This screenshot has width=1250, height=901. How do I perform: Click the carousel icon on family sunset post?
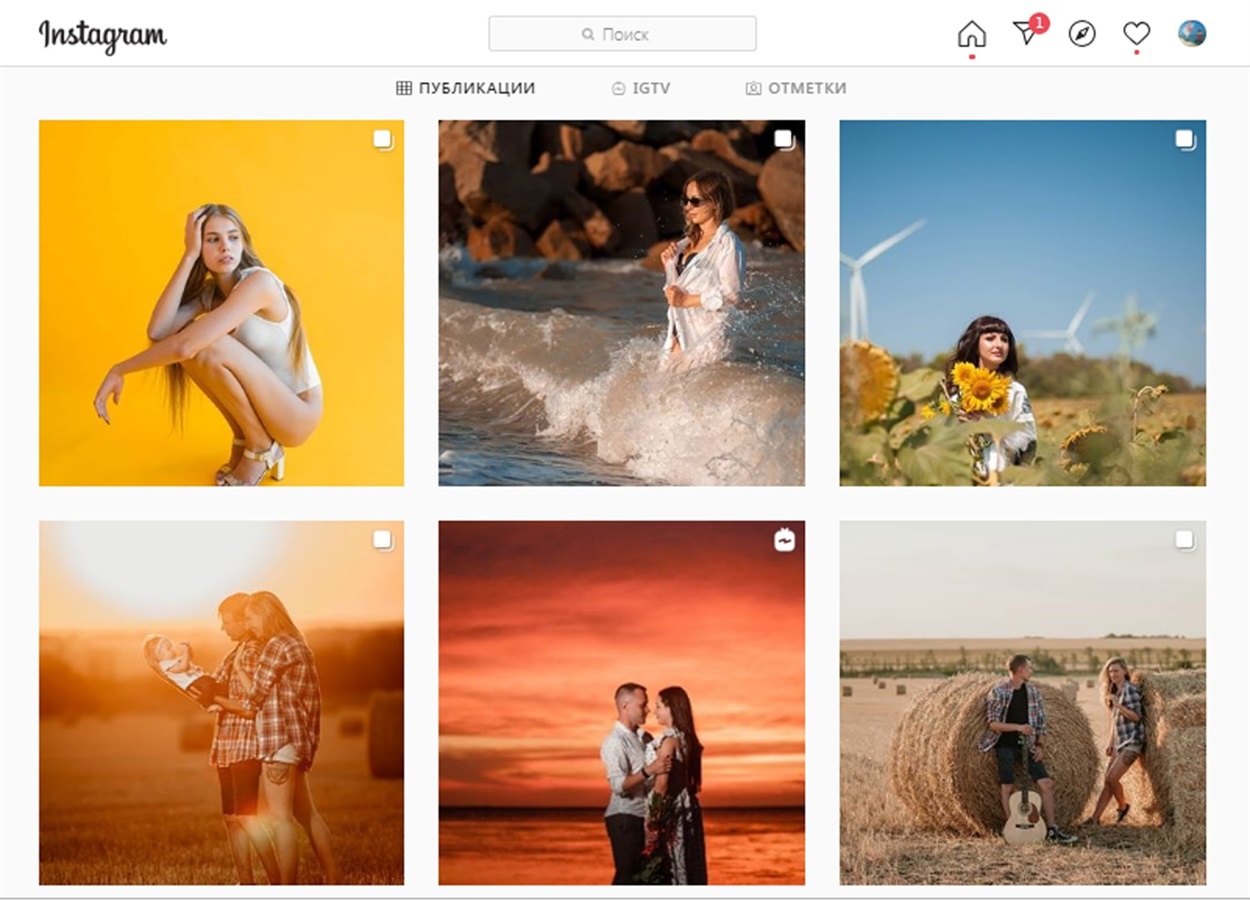tap(383, 540)
